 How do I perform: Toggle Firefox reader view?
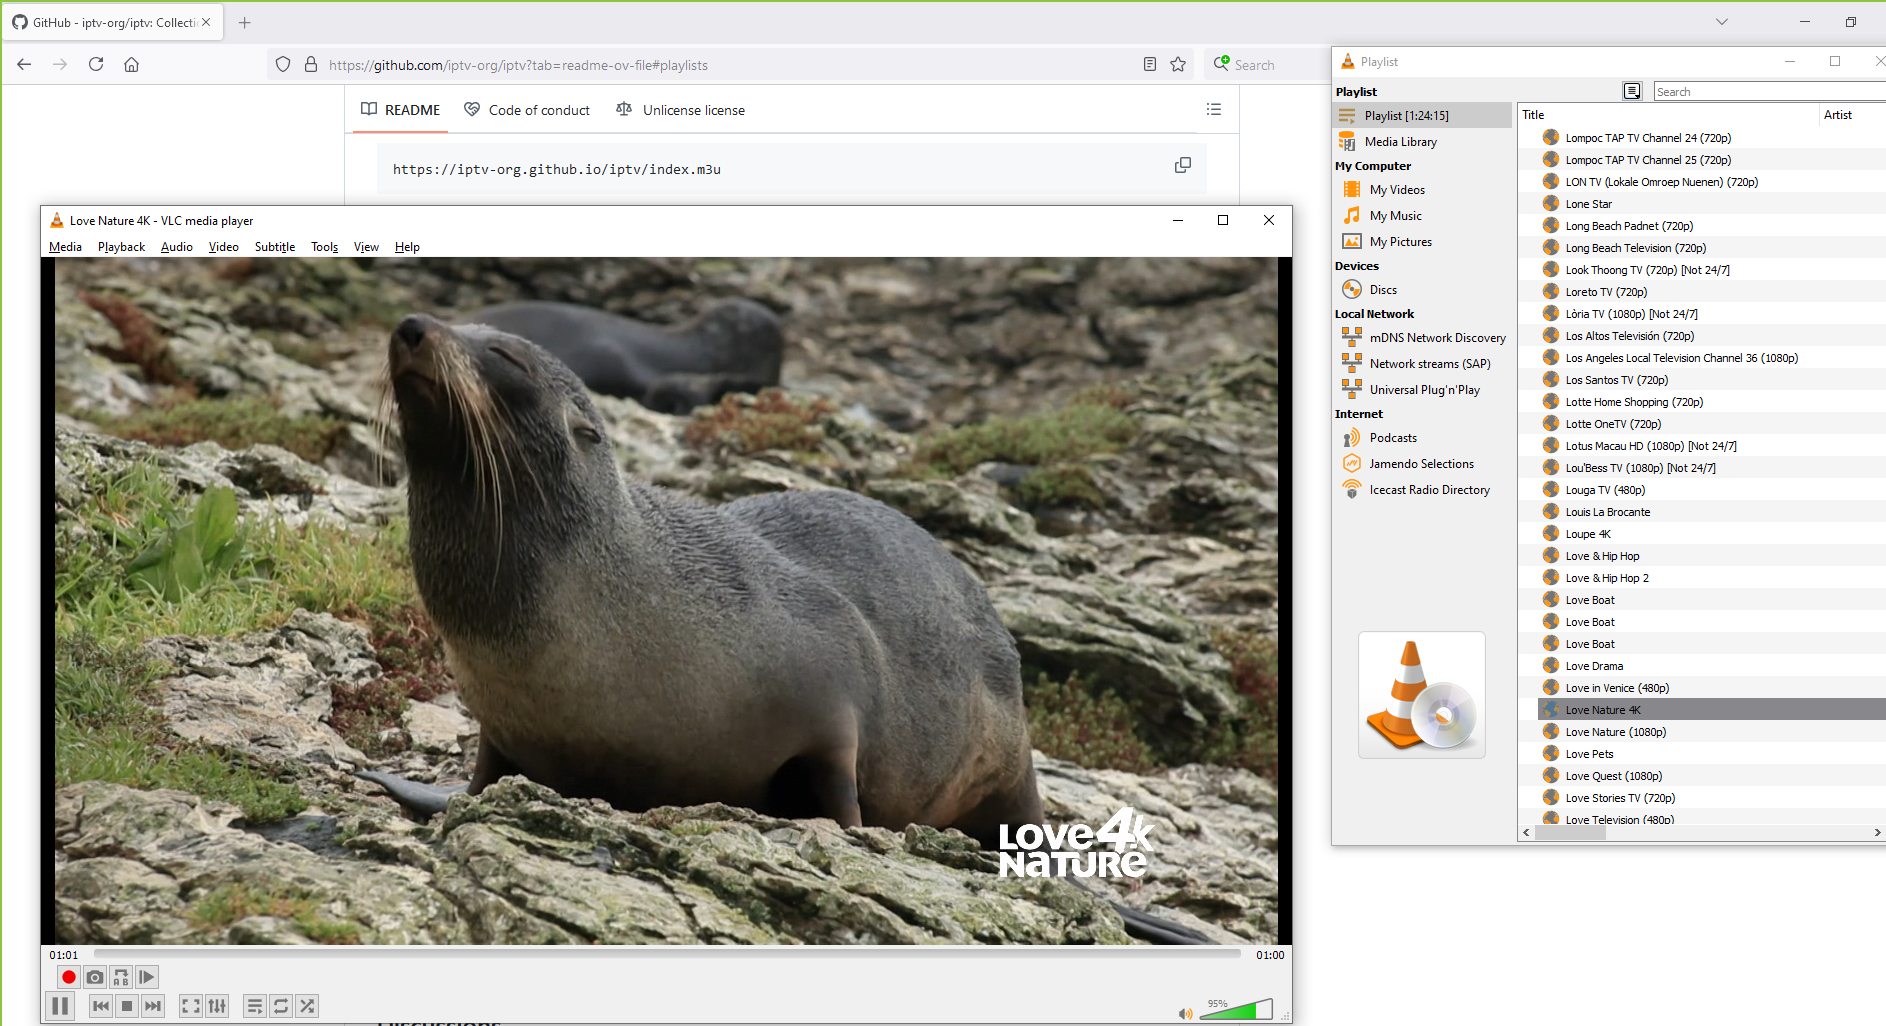click(x=1150, y=64)
